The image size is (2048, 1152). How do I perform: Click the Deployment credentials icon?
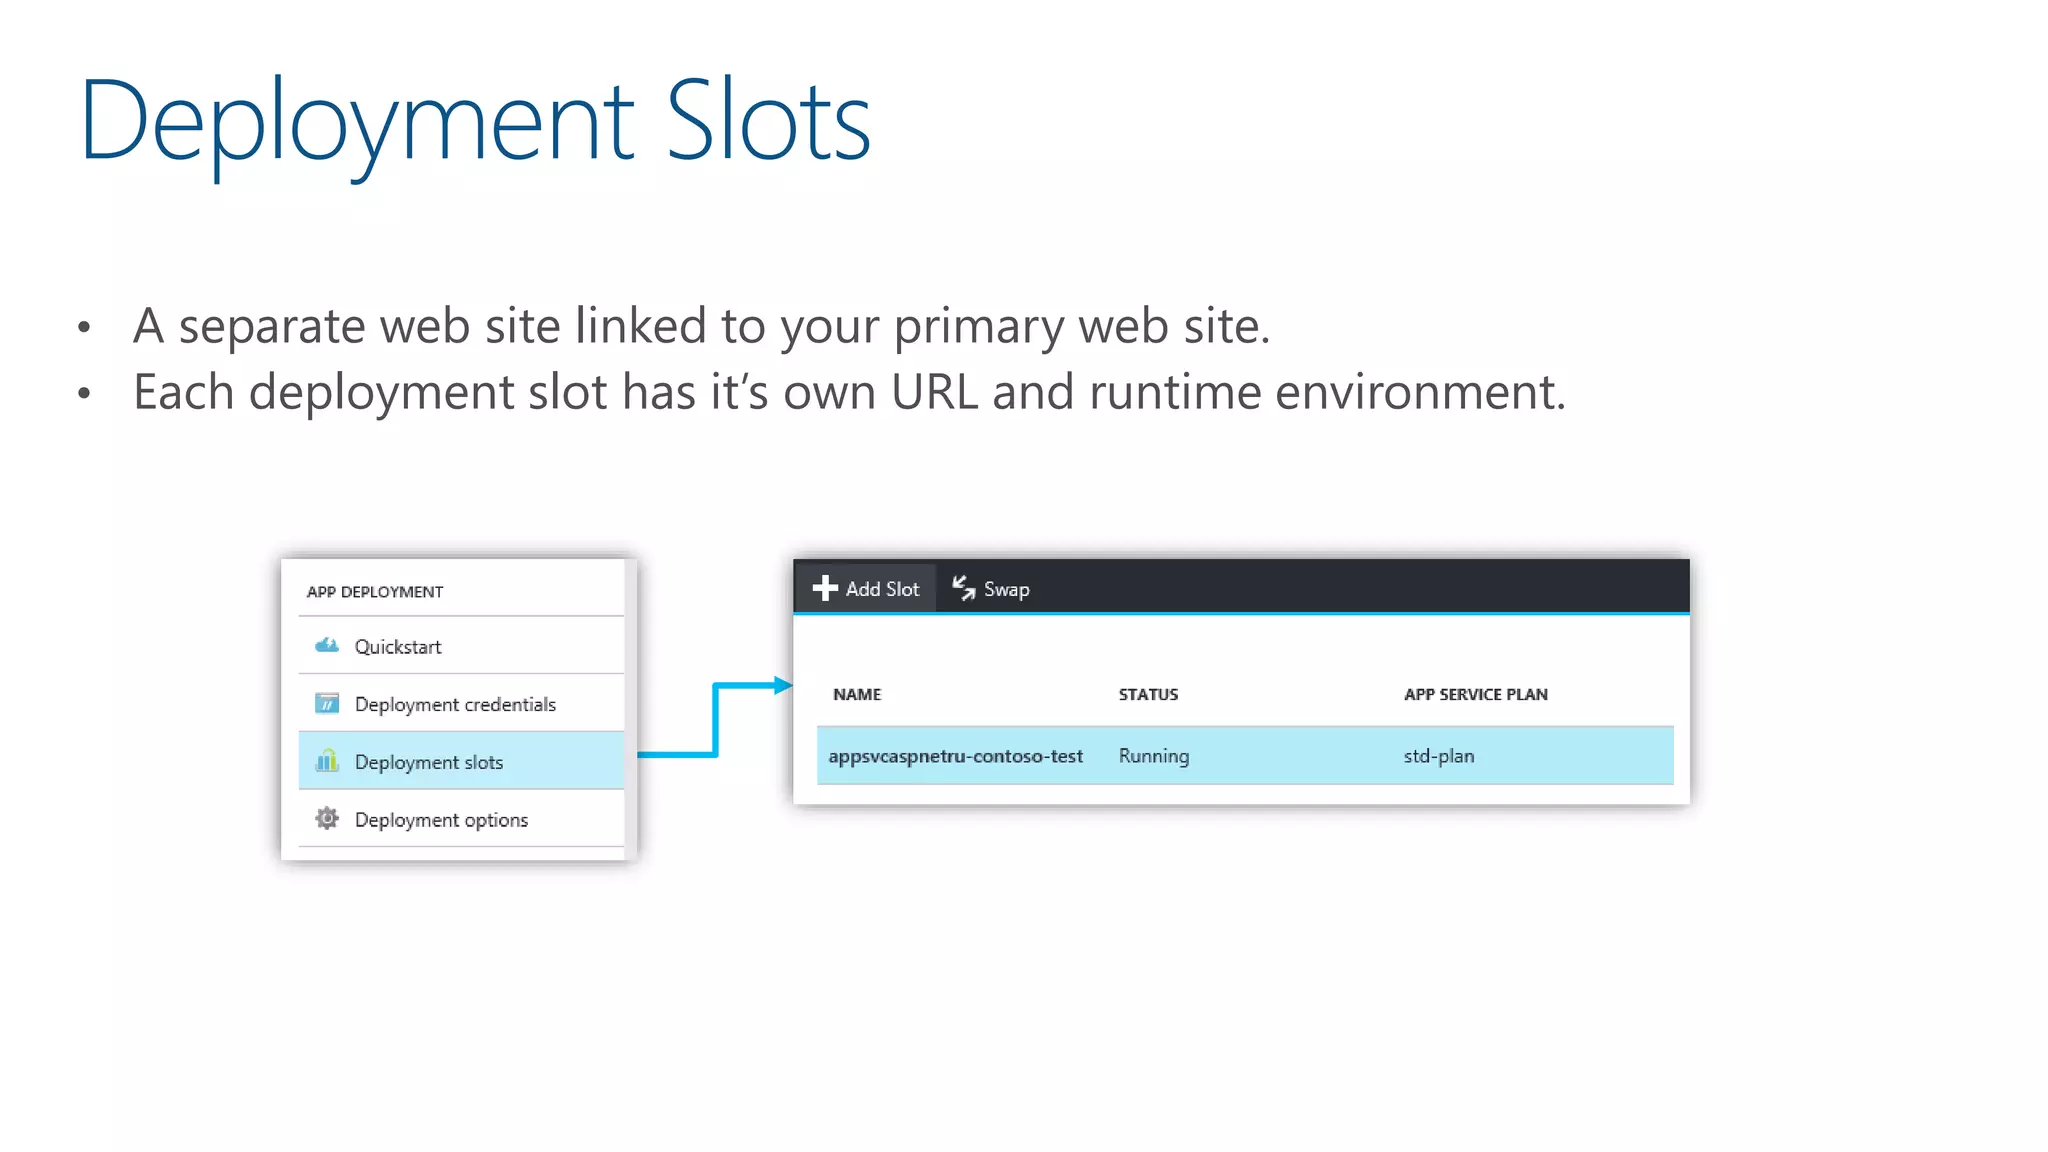point(327,704)
